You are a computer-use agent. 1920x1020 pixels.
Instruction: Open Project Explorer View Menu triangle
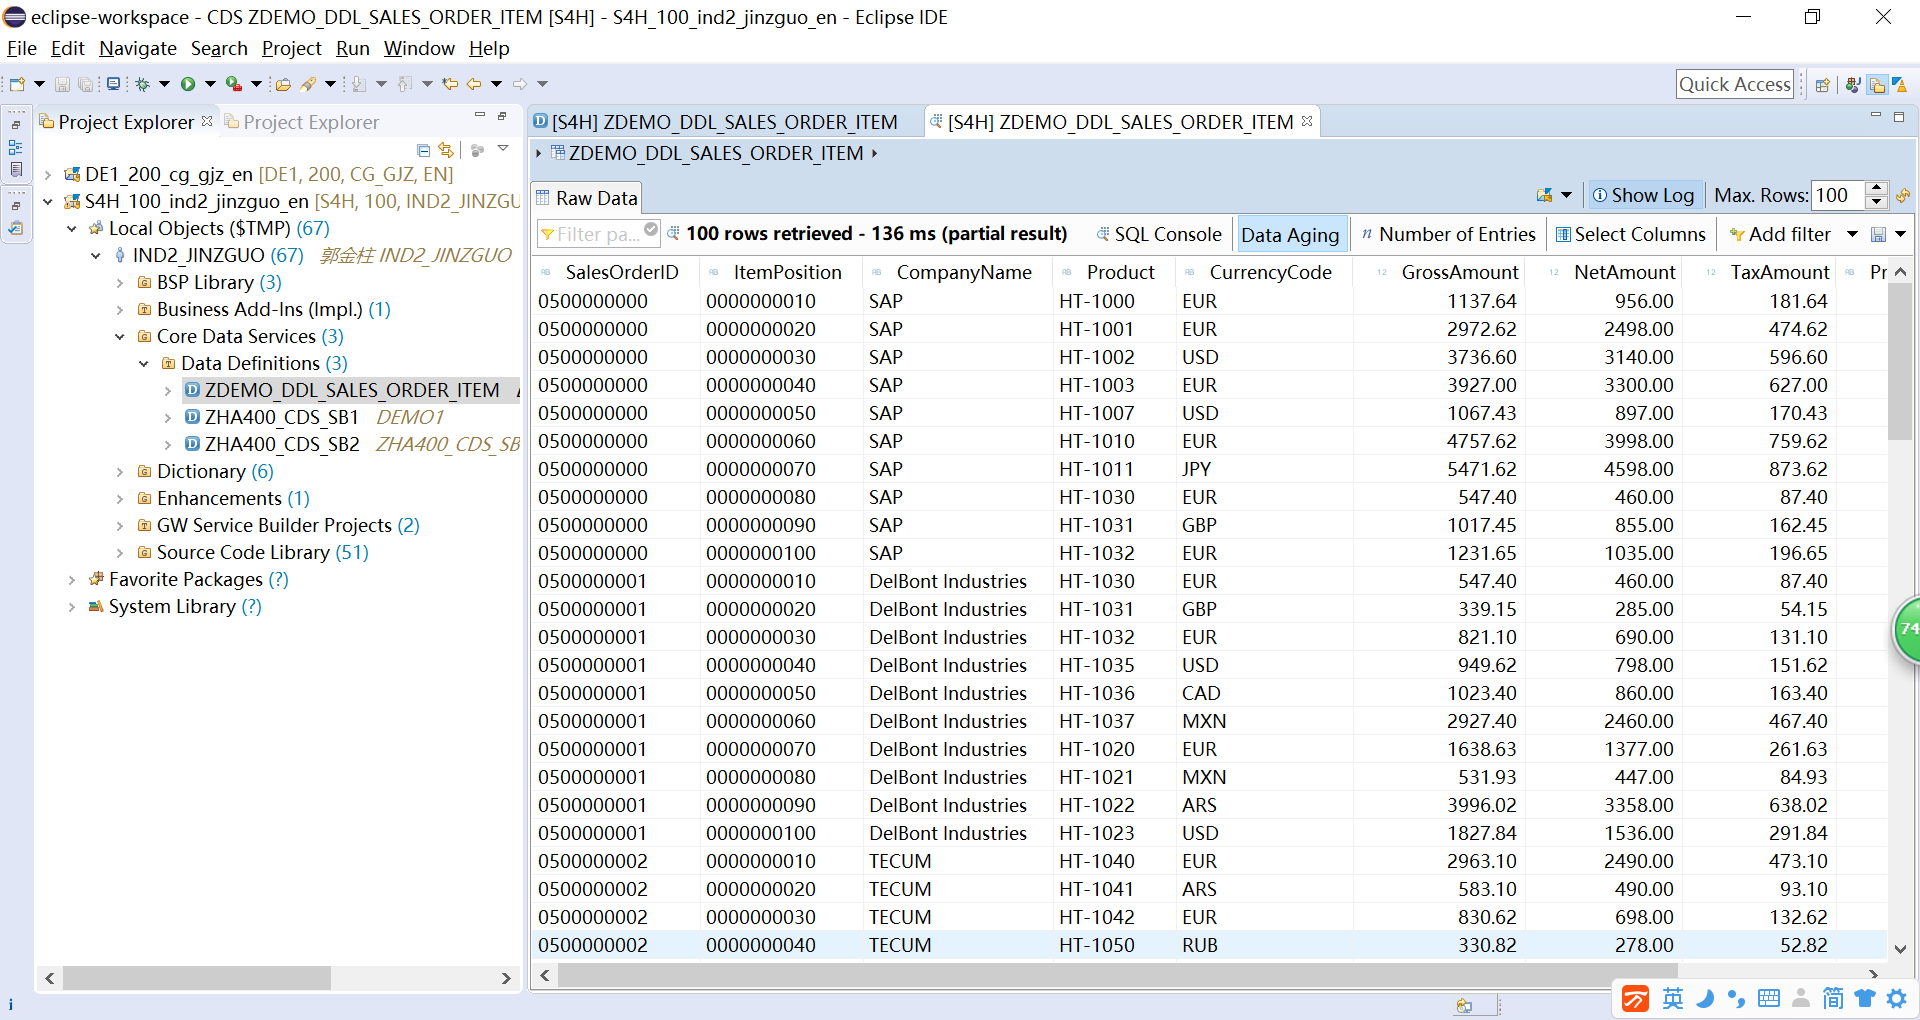503,149
